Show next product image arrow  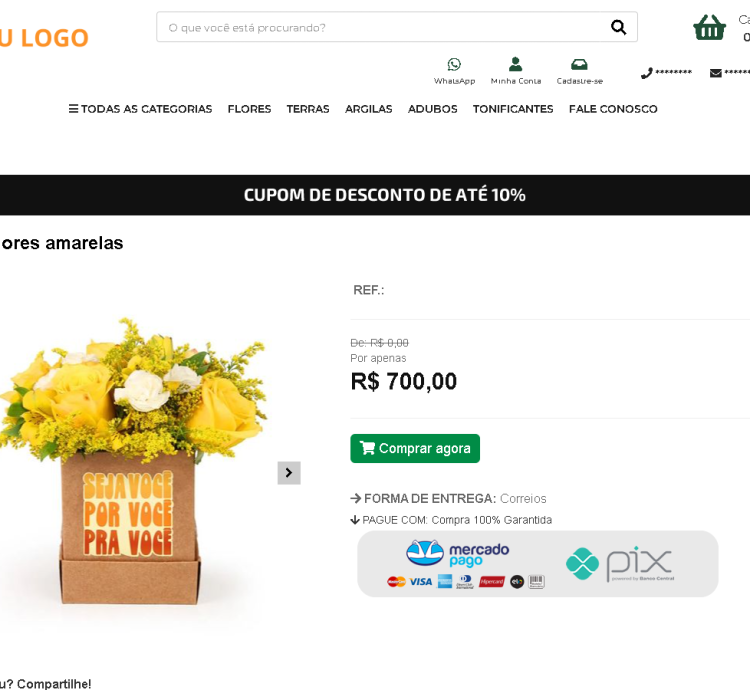tap(289, 473)
